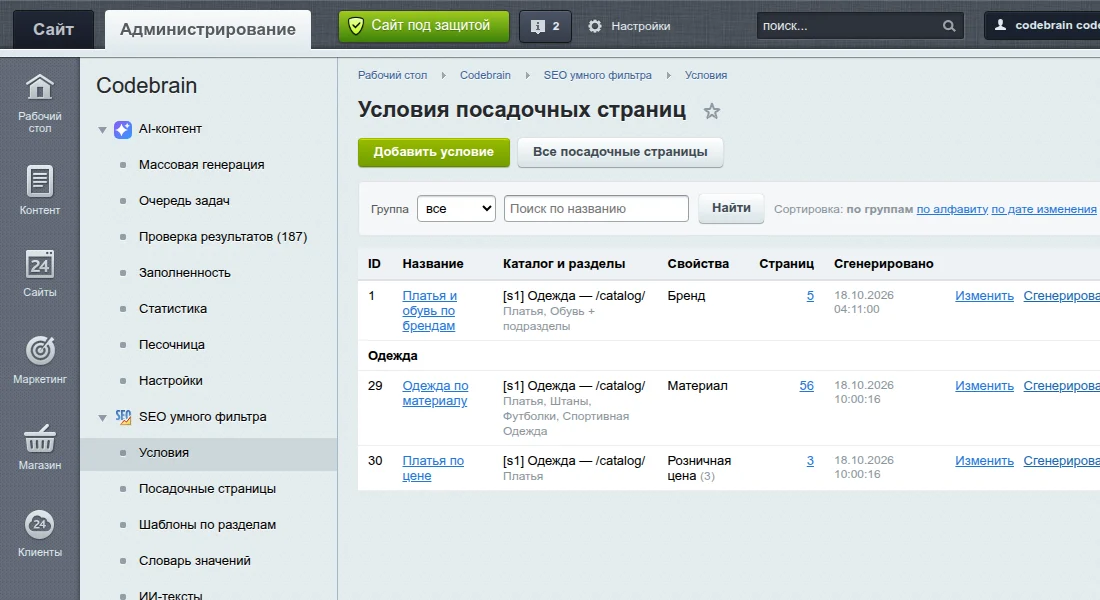Open Песочница menu item

tap(172, 345)
